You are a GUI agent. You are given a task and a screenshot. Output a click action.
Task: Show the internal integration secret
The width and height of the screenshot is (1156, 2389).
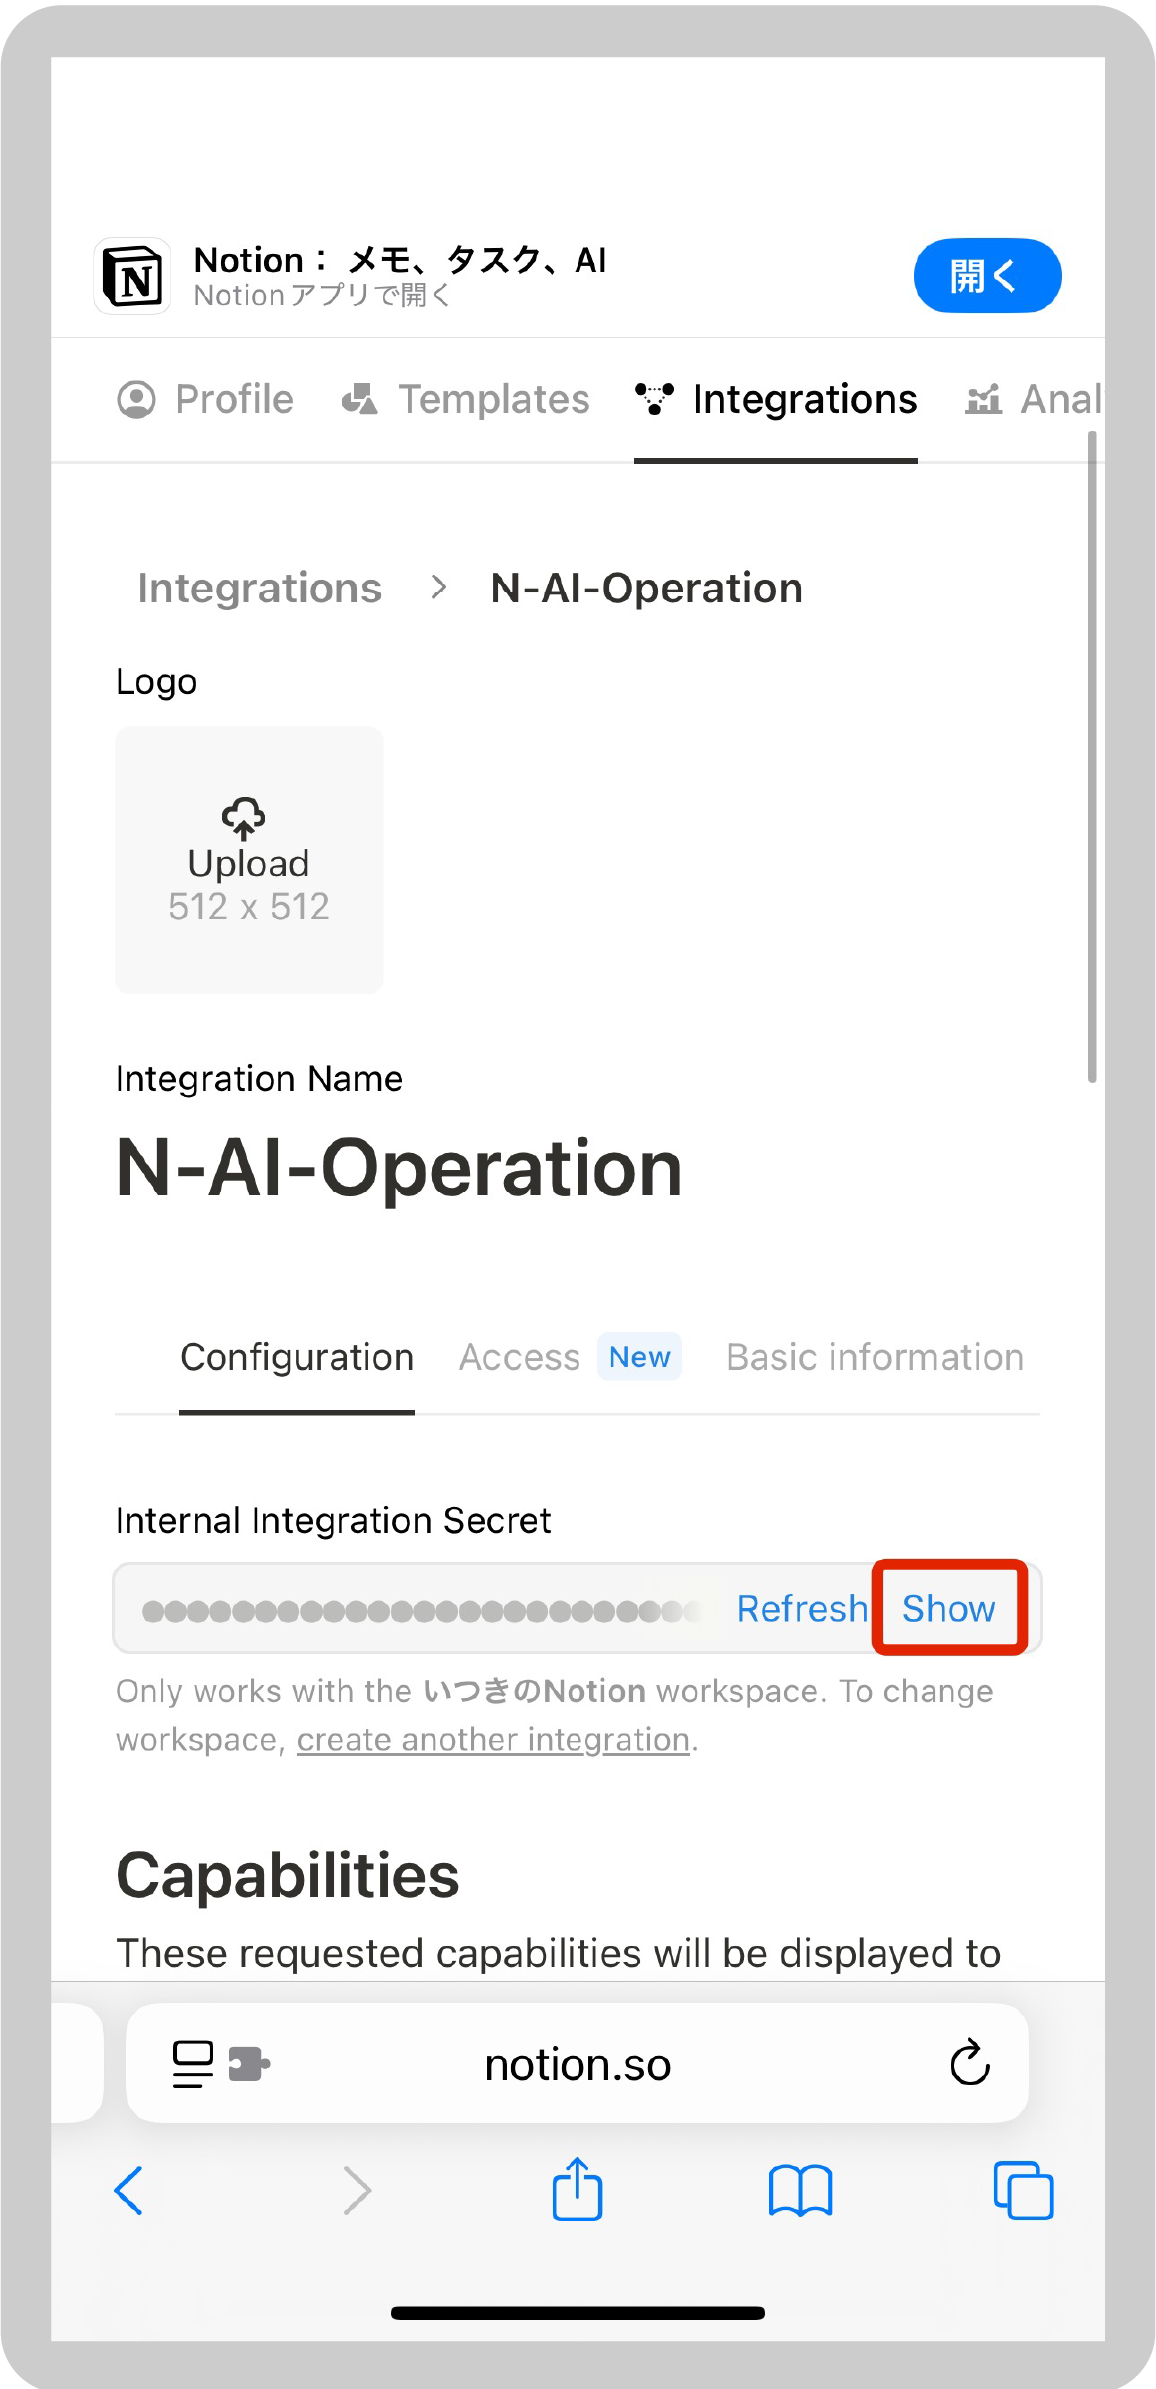949,1609
